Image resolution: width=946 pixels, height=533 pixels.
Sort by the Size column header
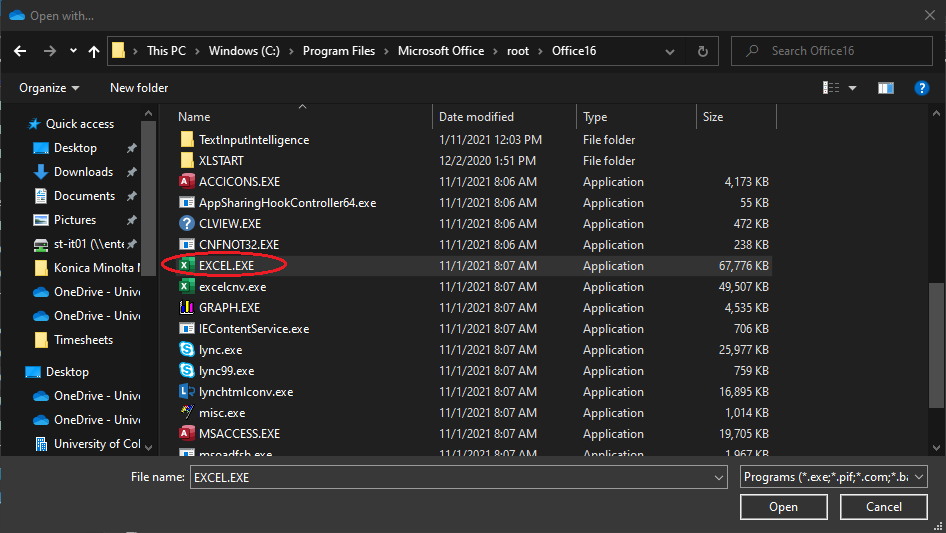click(x=713, y=117)
